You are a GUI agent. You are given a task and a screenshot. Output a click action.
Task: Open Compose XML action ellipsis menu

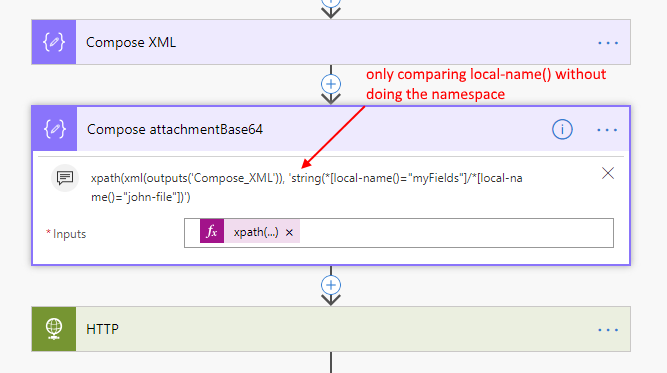pos(608,43)
